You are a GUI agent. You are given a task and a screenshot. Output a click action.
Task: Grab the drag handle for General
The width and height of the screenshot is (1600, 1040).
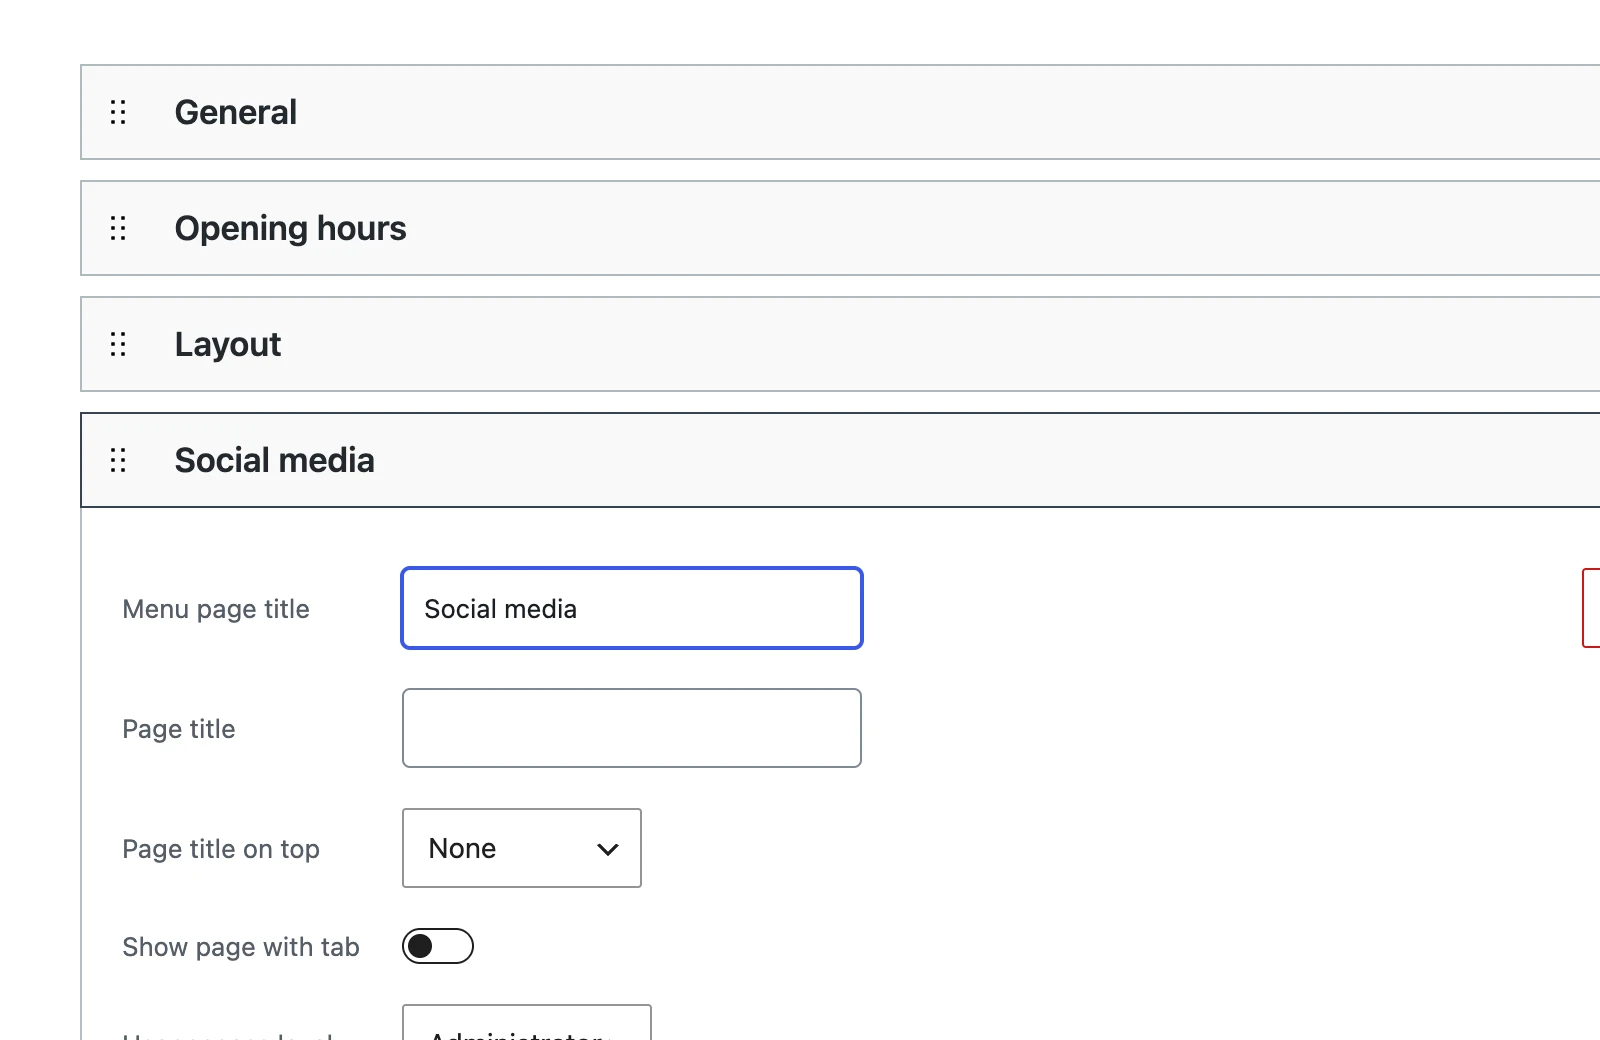click(118, 112)
